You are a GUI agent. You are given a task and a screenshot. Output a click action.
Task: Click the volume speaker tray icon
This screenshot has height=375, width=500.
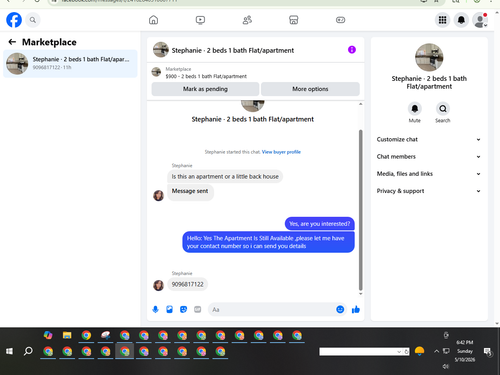[x=445, y=366]
